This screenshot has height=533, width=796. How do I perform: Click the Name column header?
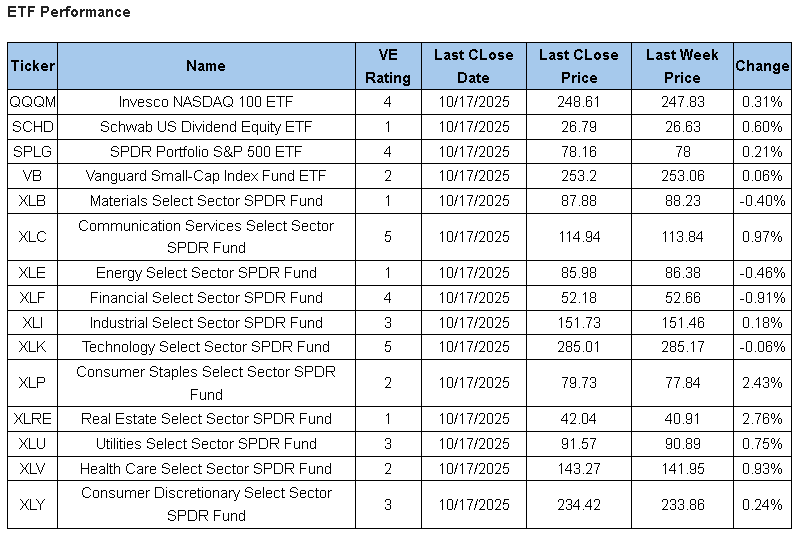click(206, 66)
